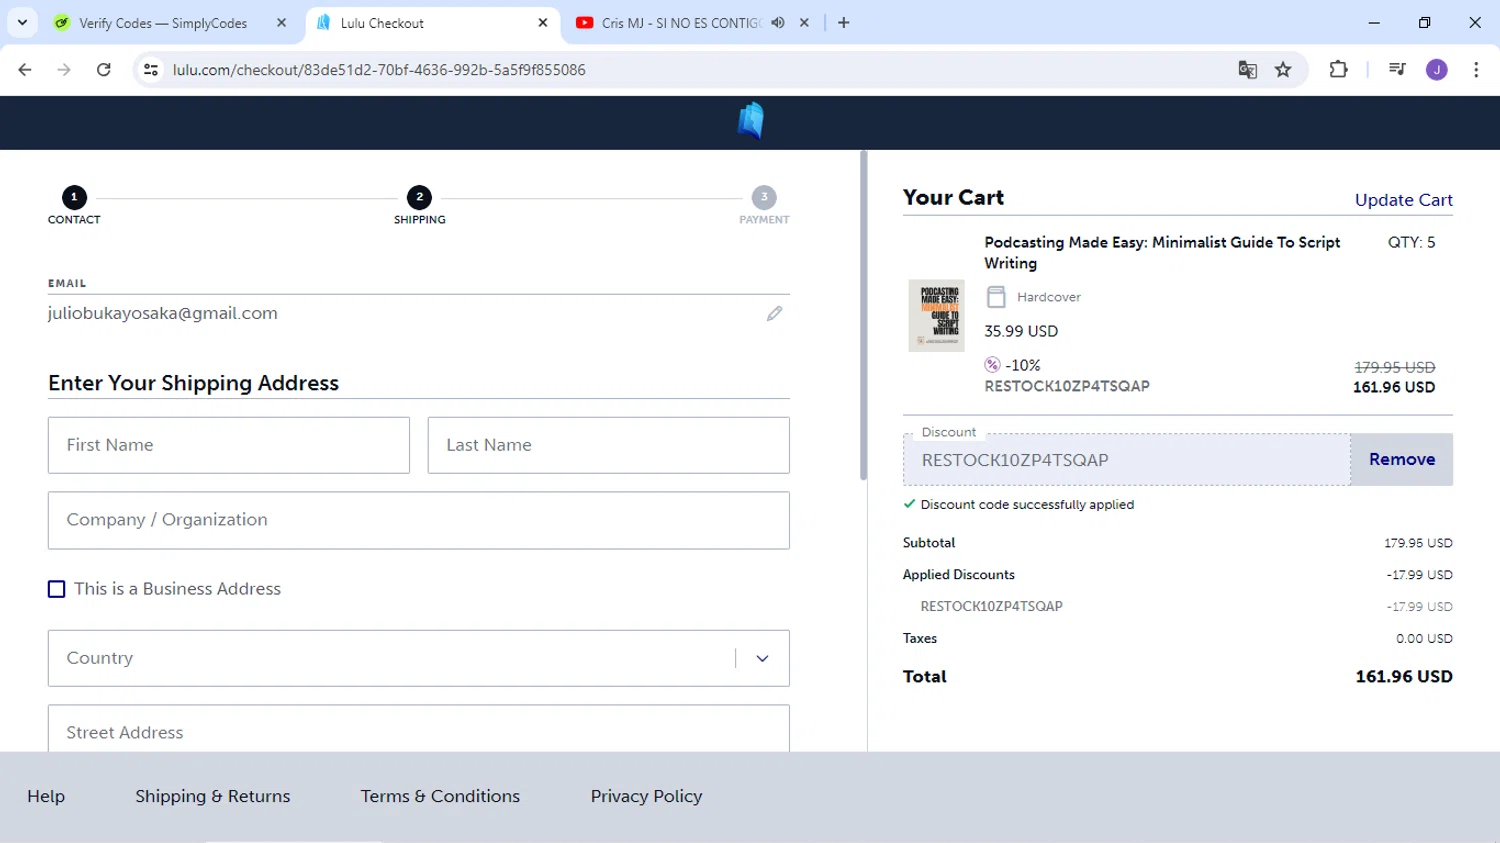Viewport: 1500px width, 843px height.
Task: Open the tab search dropdown arrow
Action: (x=22, y=23)
